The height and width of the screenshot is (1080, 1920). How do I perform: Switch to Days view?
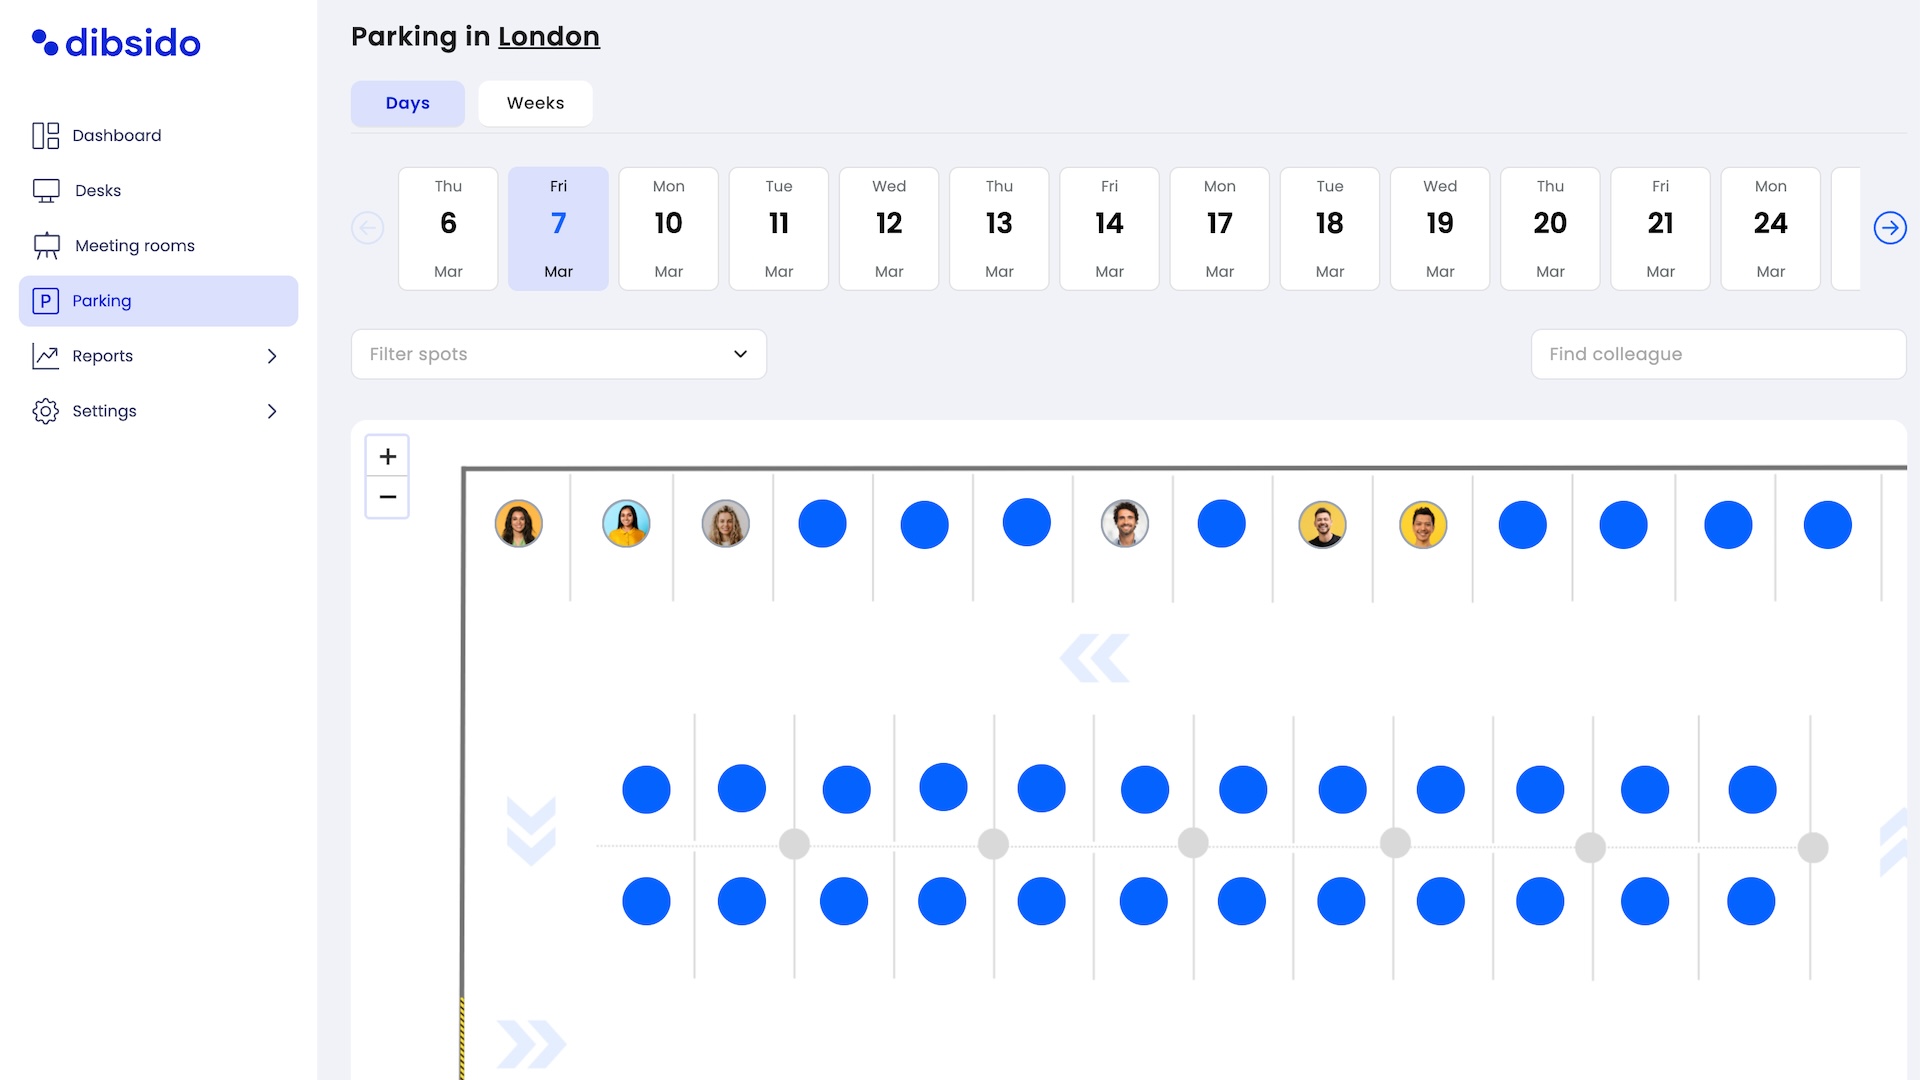(407, 104)
